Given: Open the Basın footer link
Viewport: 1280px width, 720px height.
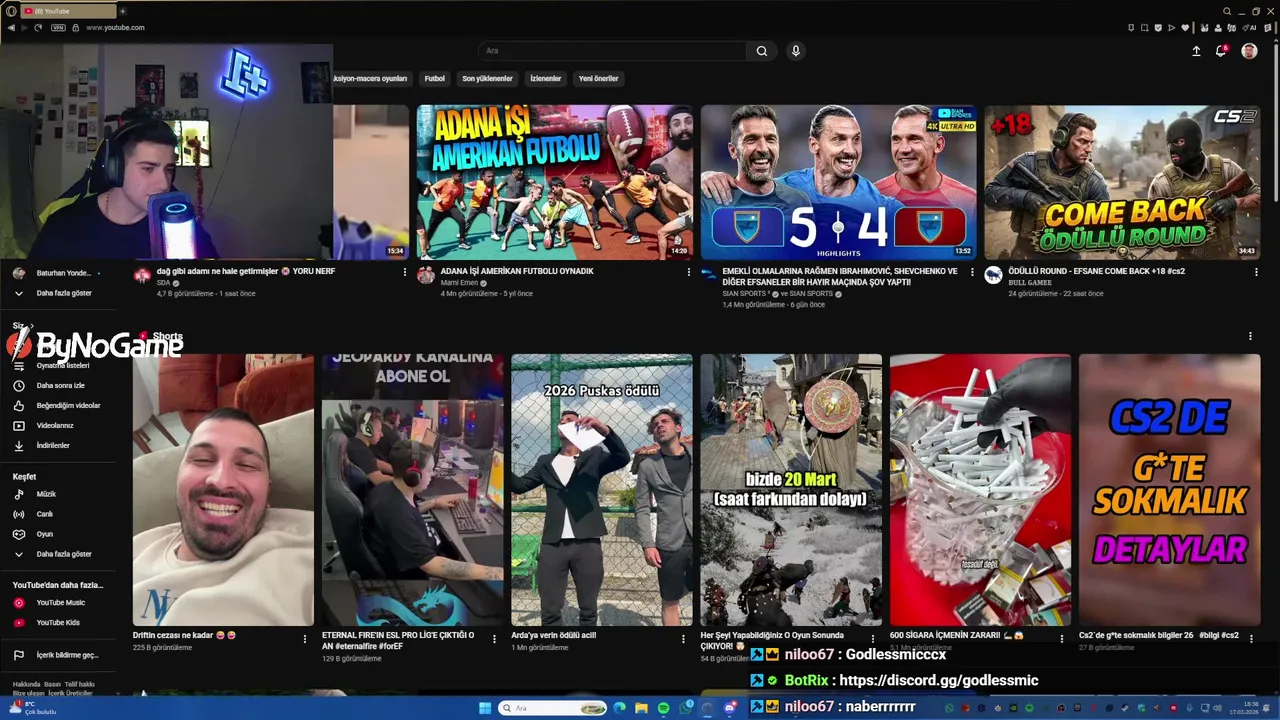Looking at the screenshot, I should pos(52,685).
